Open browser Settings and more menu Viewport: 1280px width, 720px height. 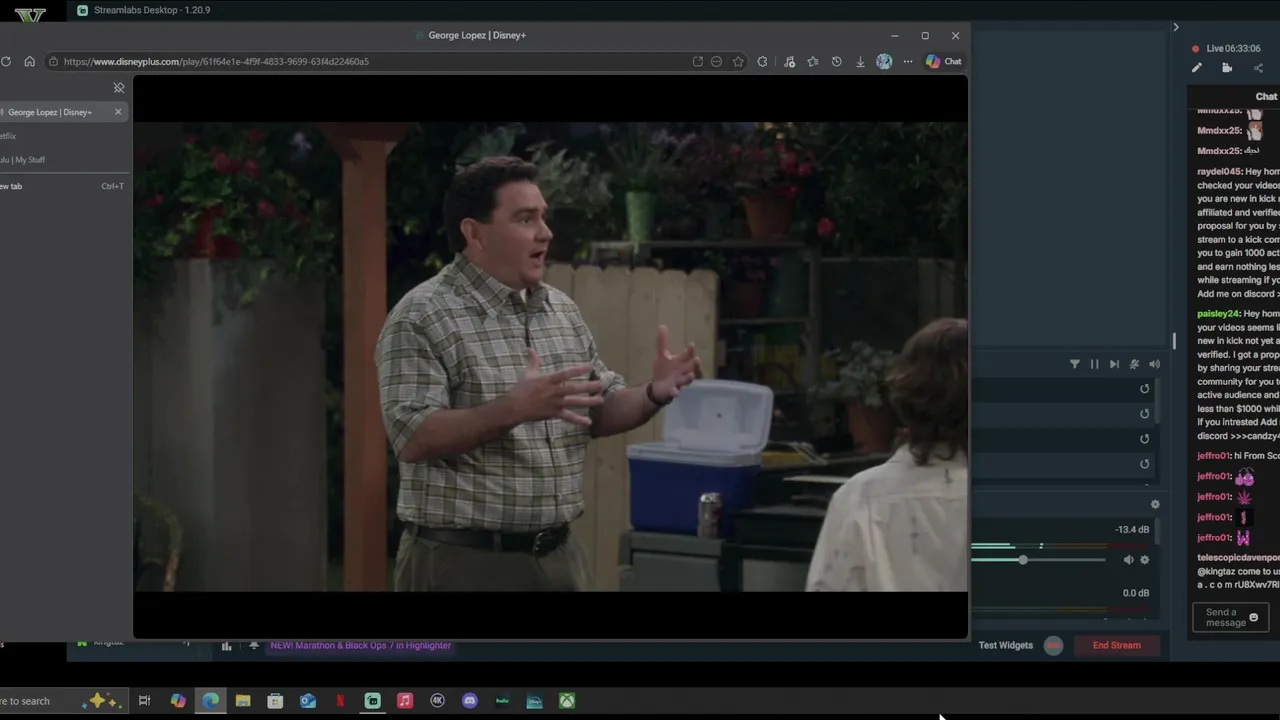pyautogui.click(x=908, y=61)
